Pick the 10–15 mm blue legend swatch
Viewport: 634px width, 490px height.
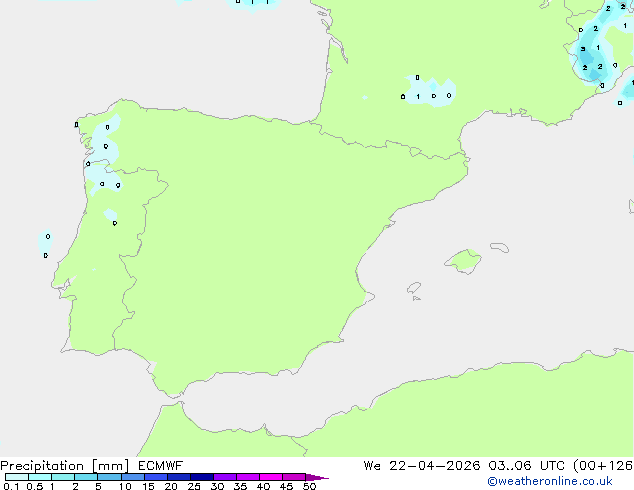click(132, 477)
